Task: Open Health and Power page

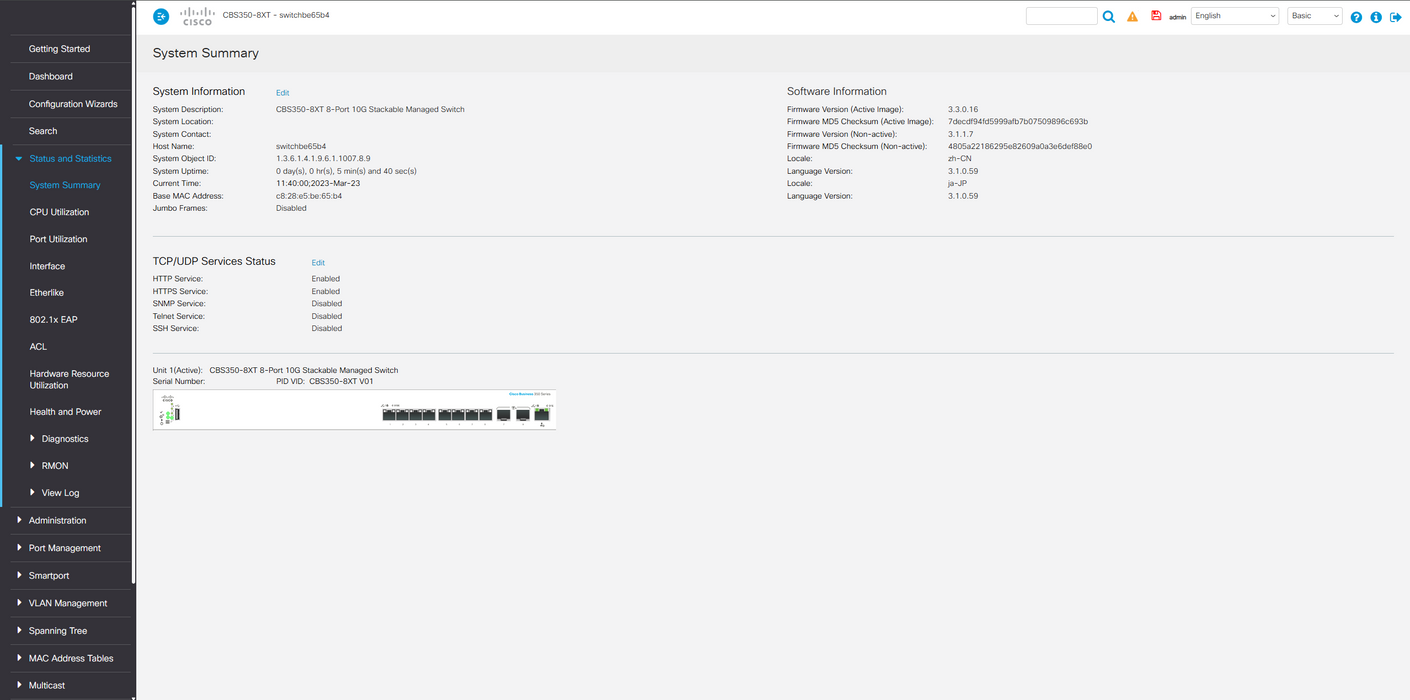Action: coord(65,412)
